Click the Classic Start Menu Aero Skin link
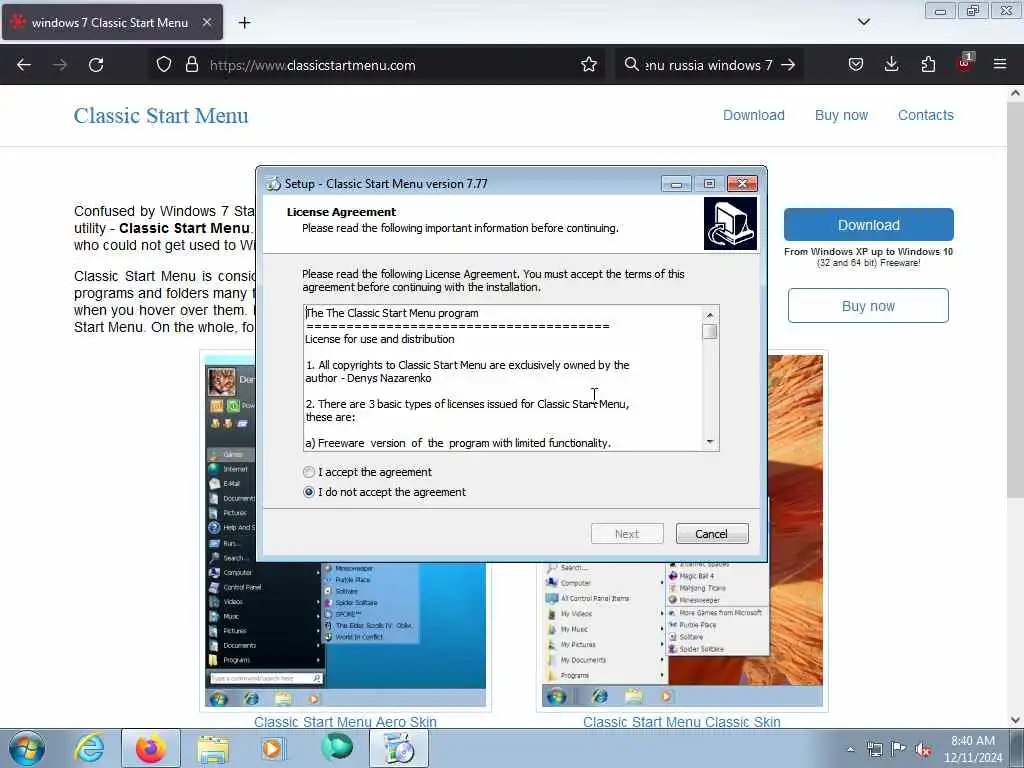 point(345,722)
